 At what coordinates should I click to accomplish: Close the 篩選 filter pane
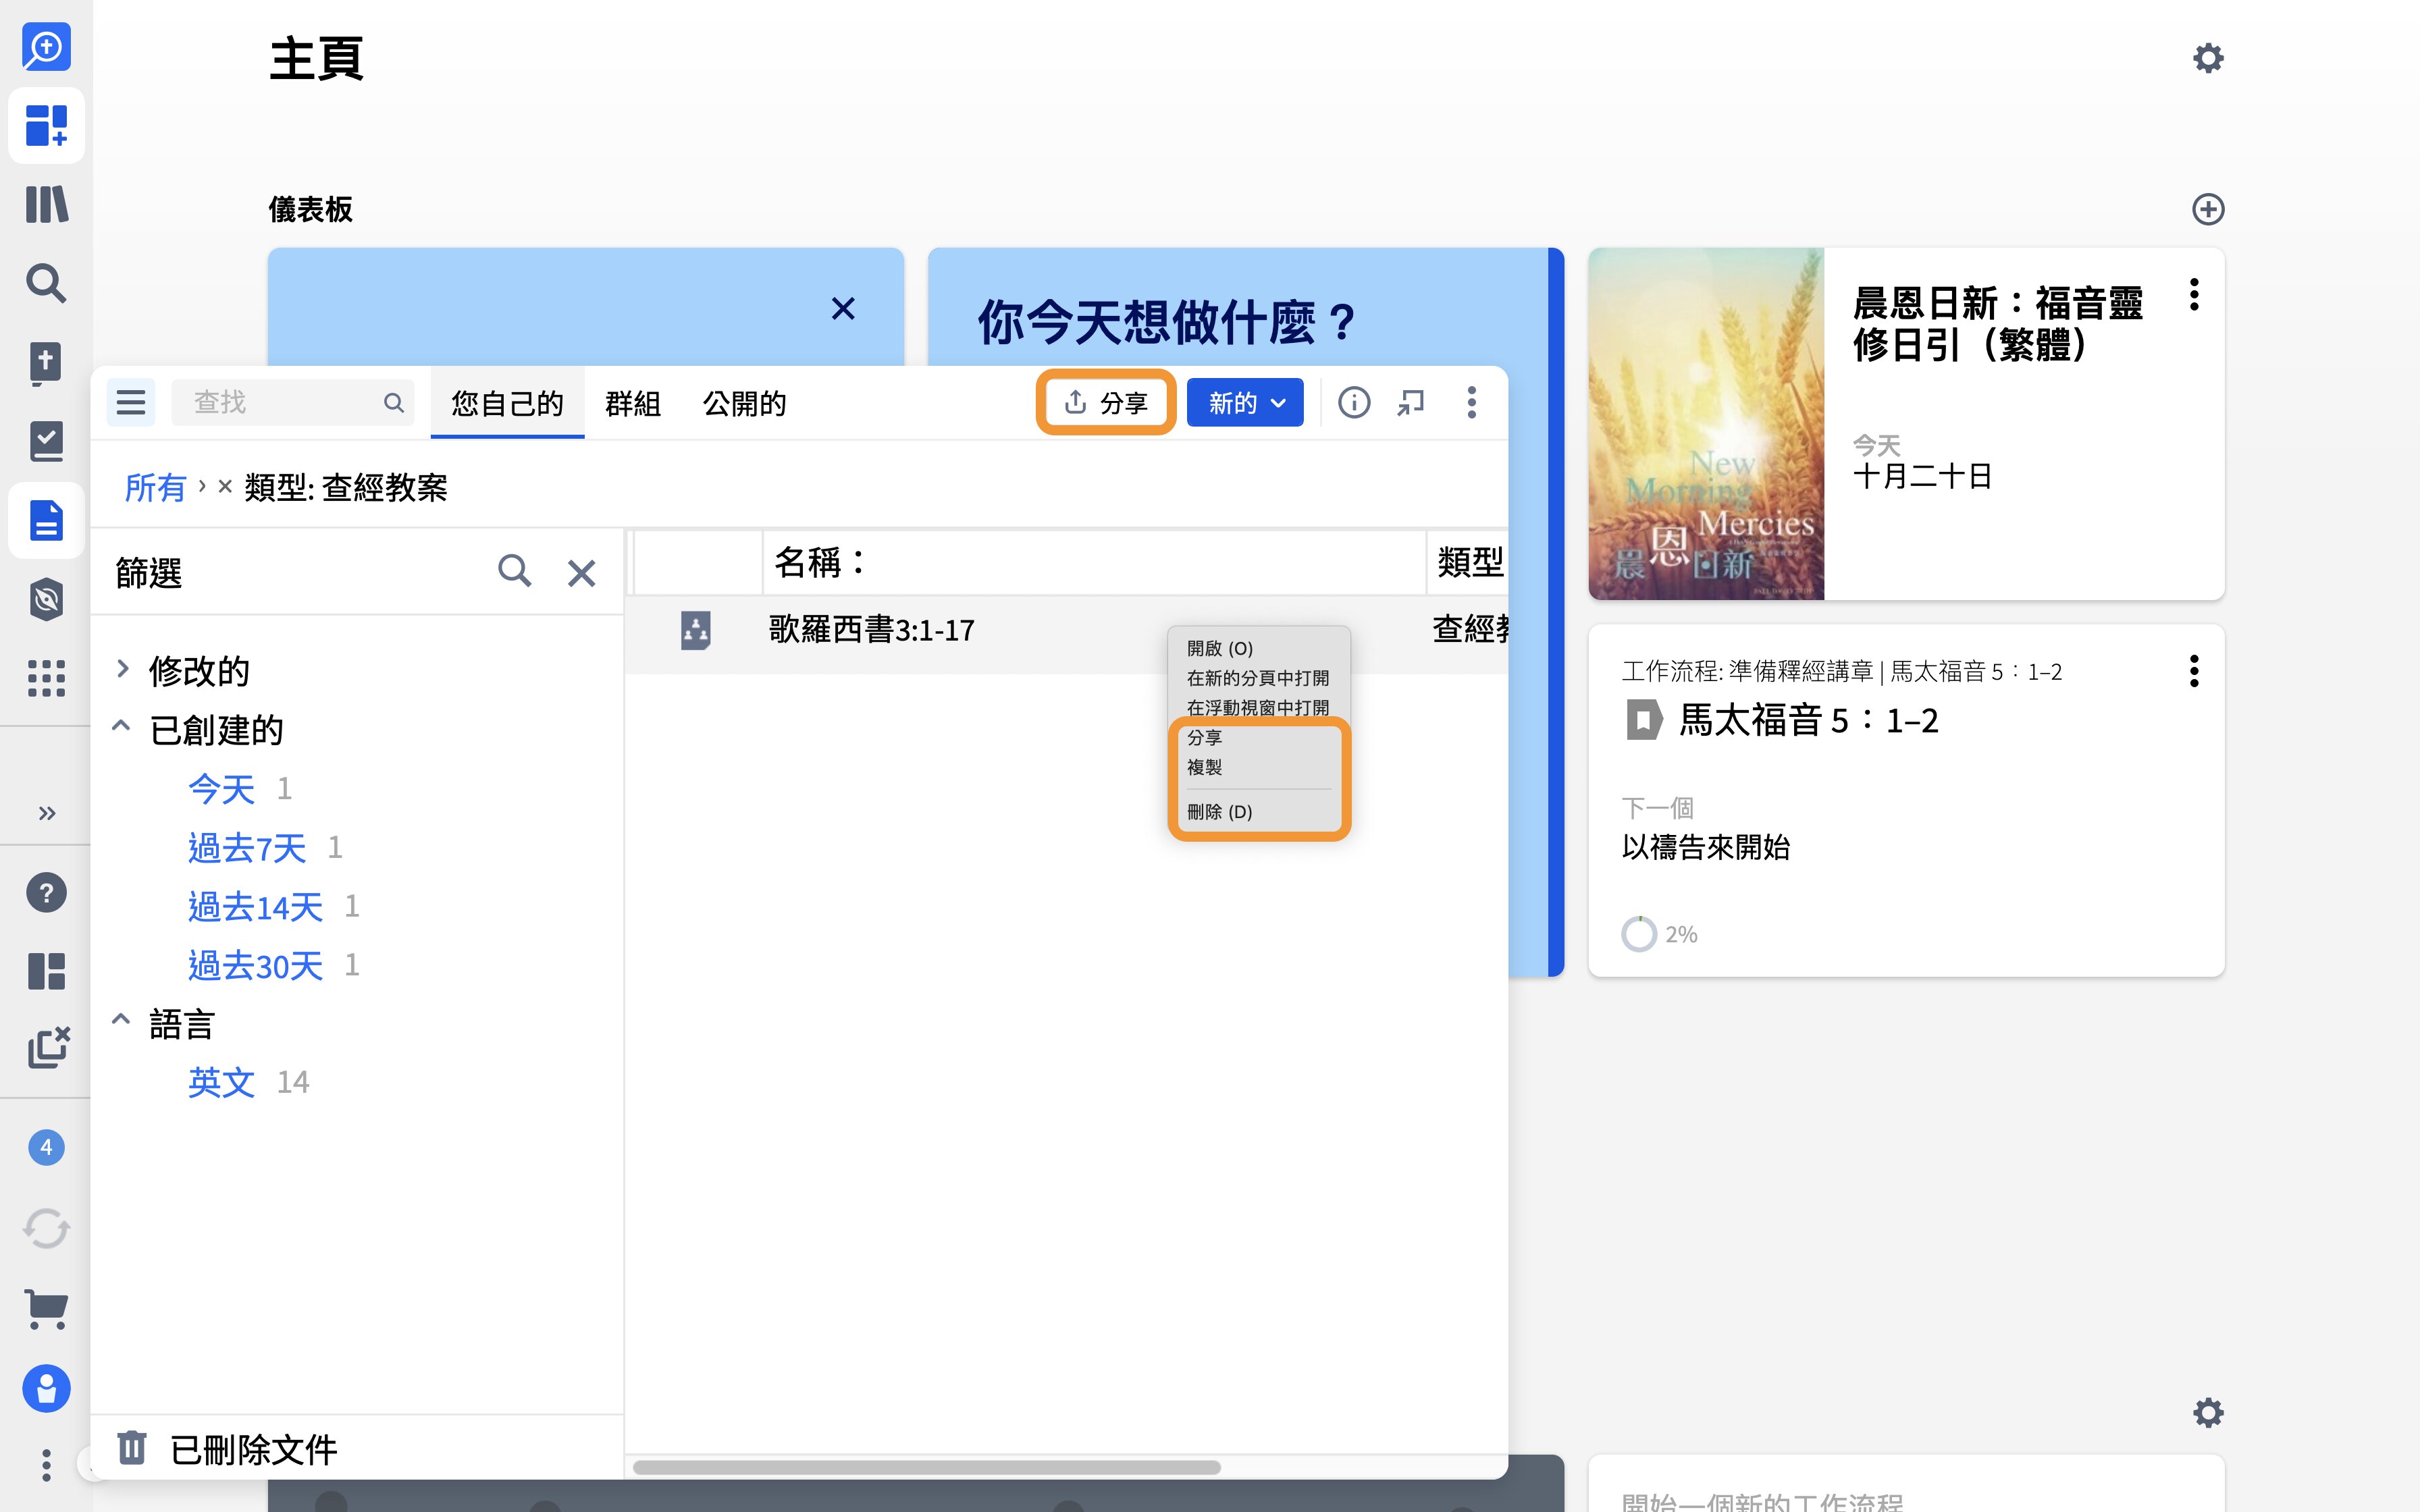[581, 573]
